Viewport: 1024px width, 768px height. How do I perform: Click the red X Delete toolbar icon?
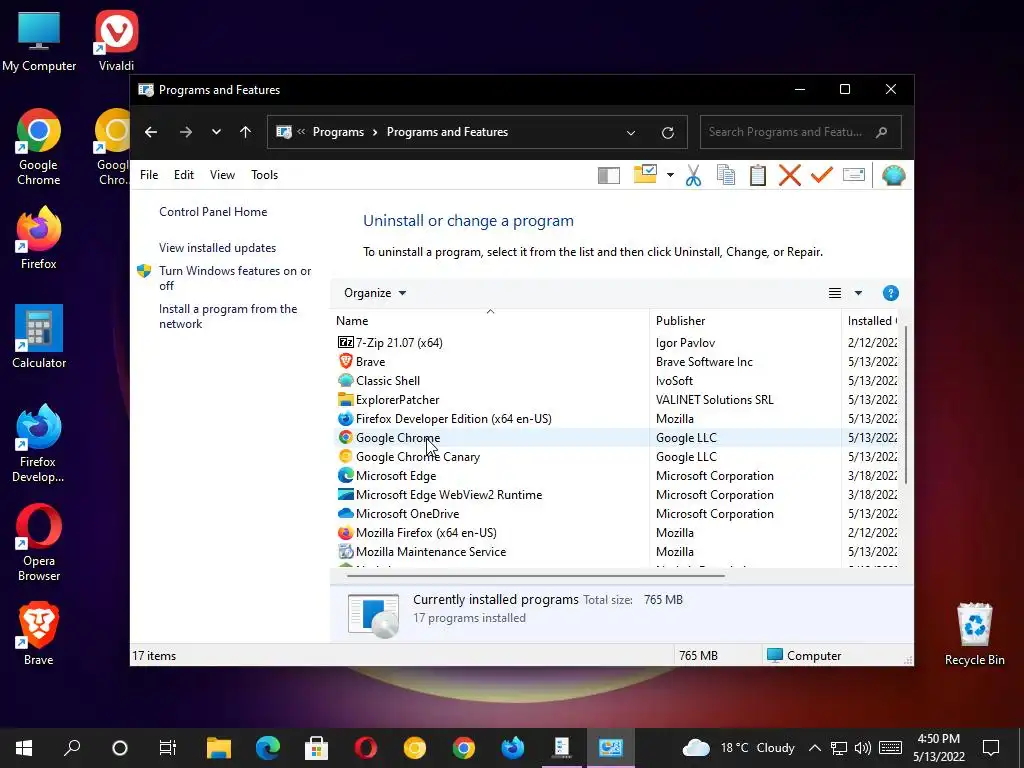790,175
